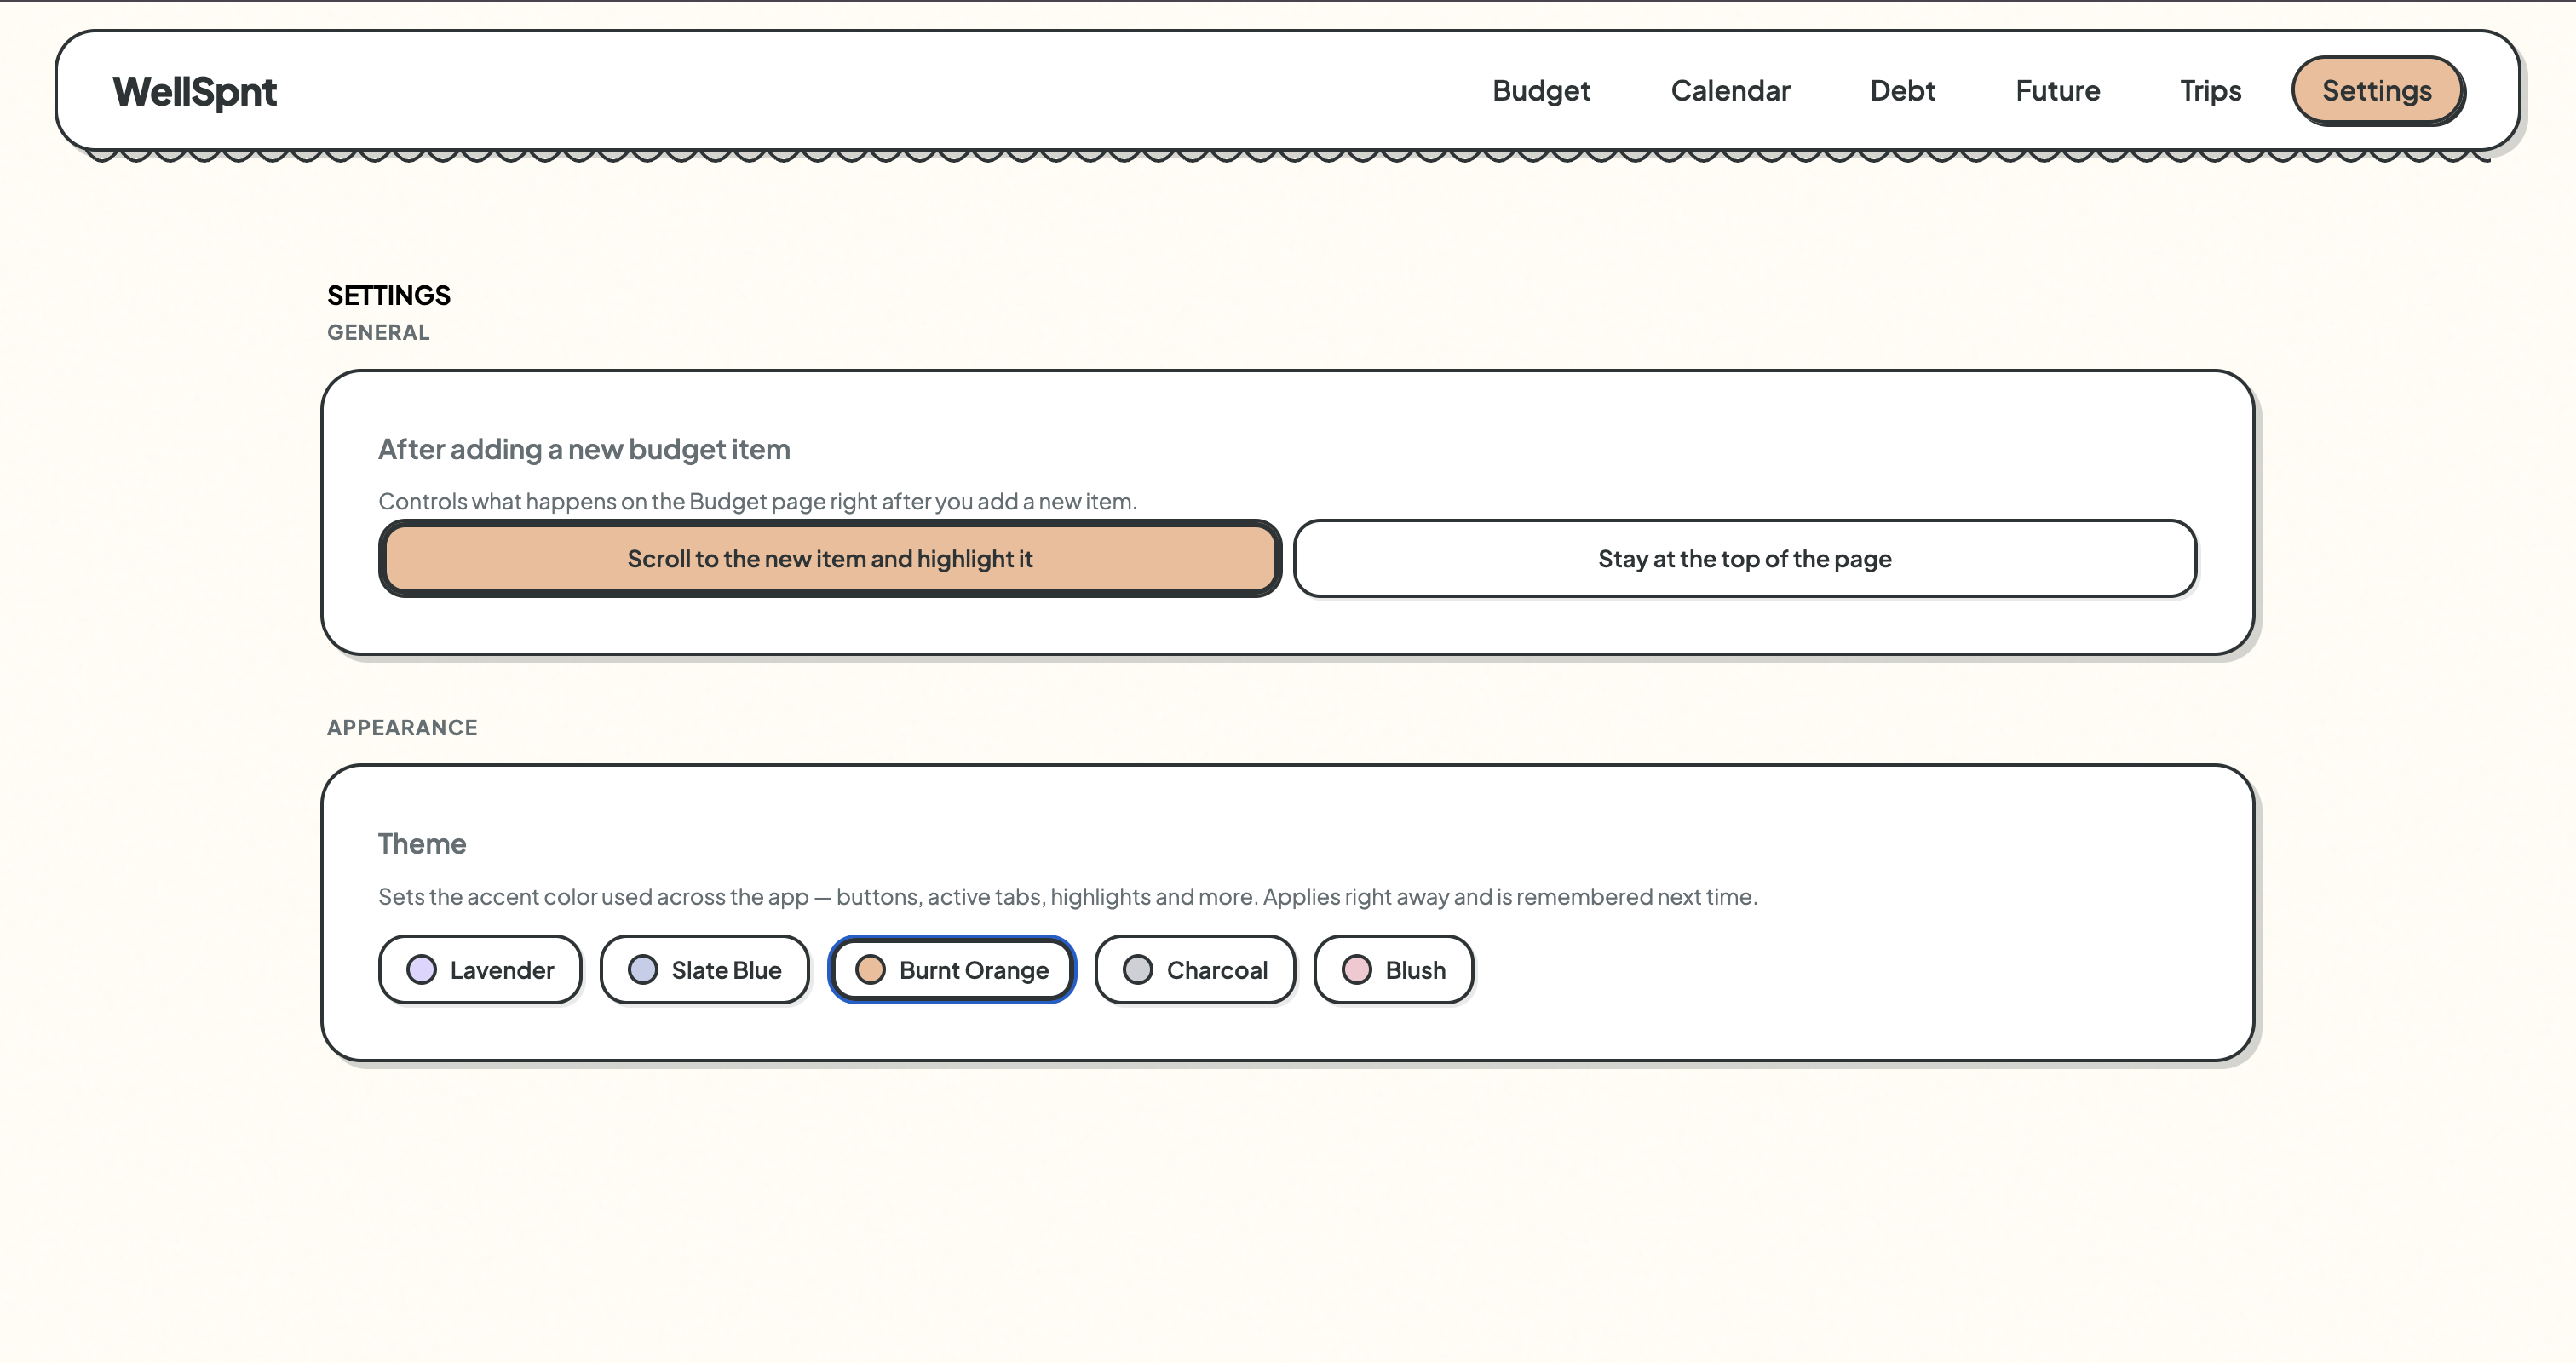The width and height of the screenshot is (2576, 1363).
Task: Click the SETTINGS page heading
Action: [389, 295]
